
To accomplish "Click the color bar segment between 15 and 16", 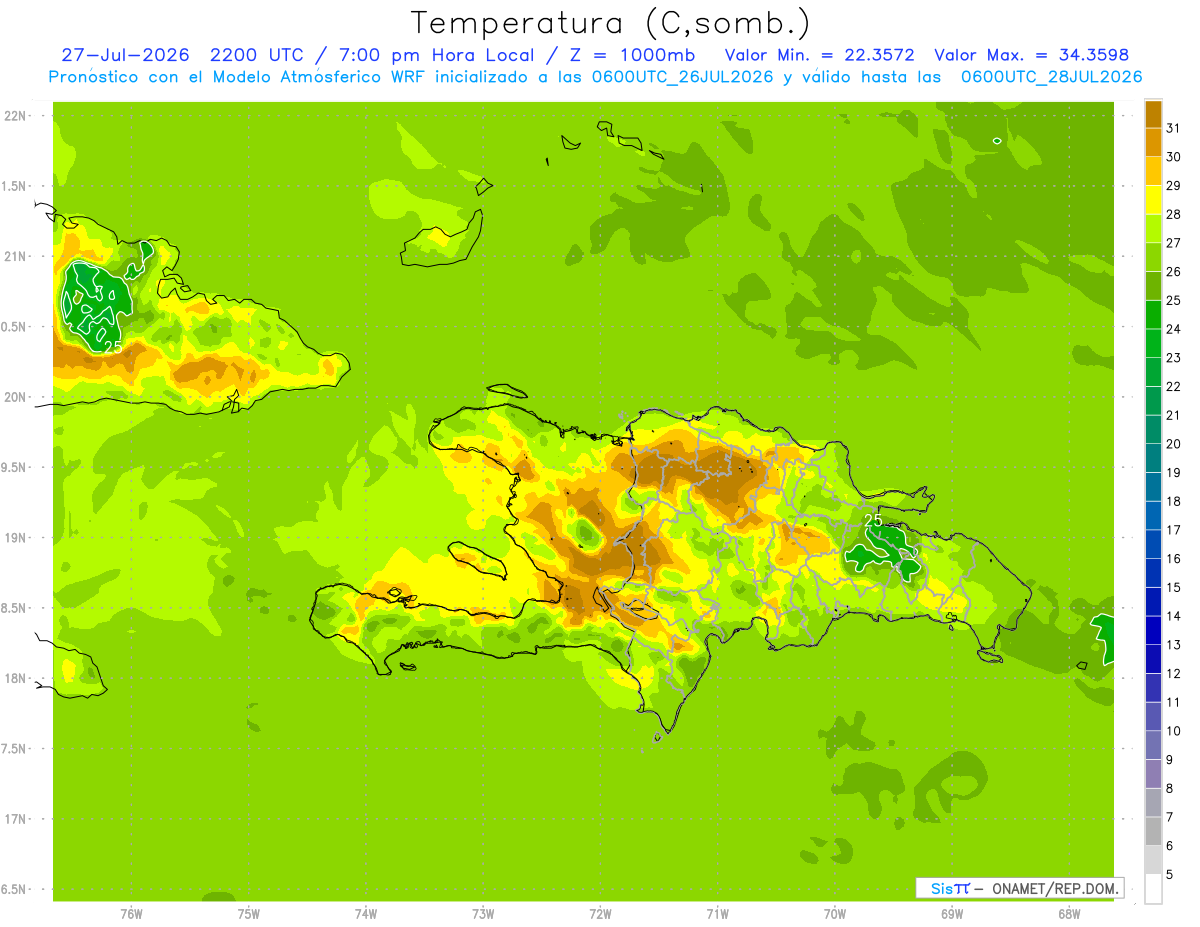I will pyautogui.click(x=1153, y=573).
